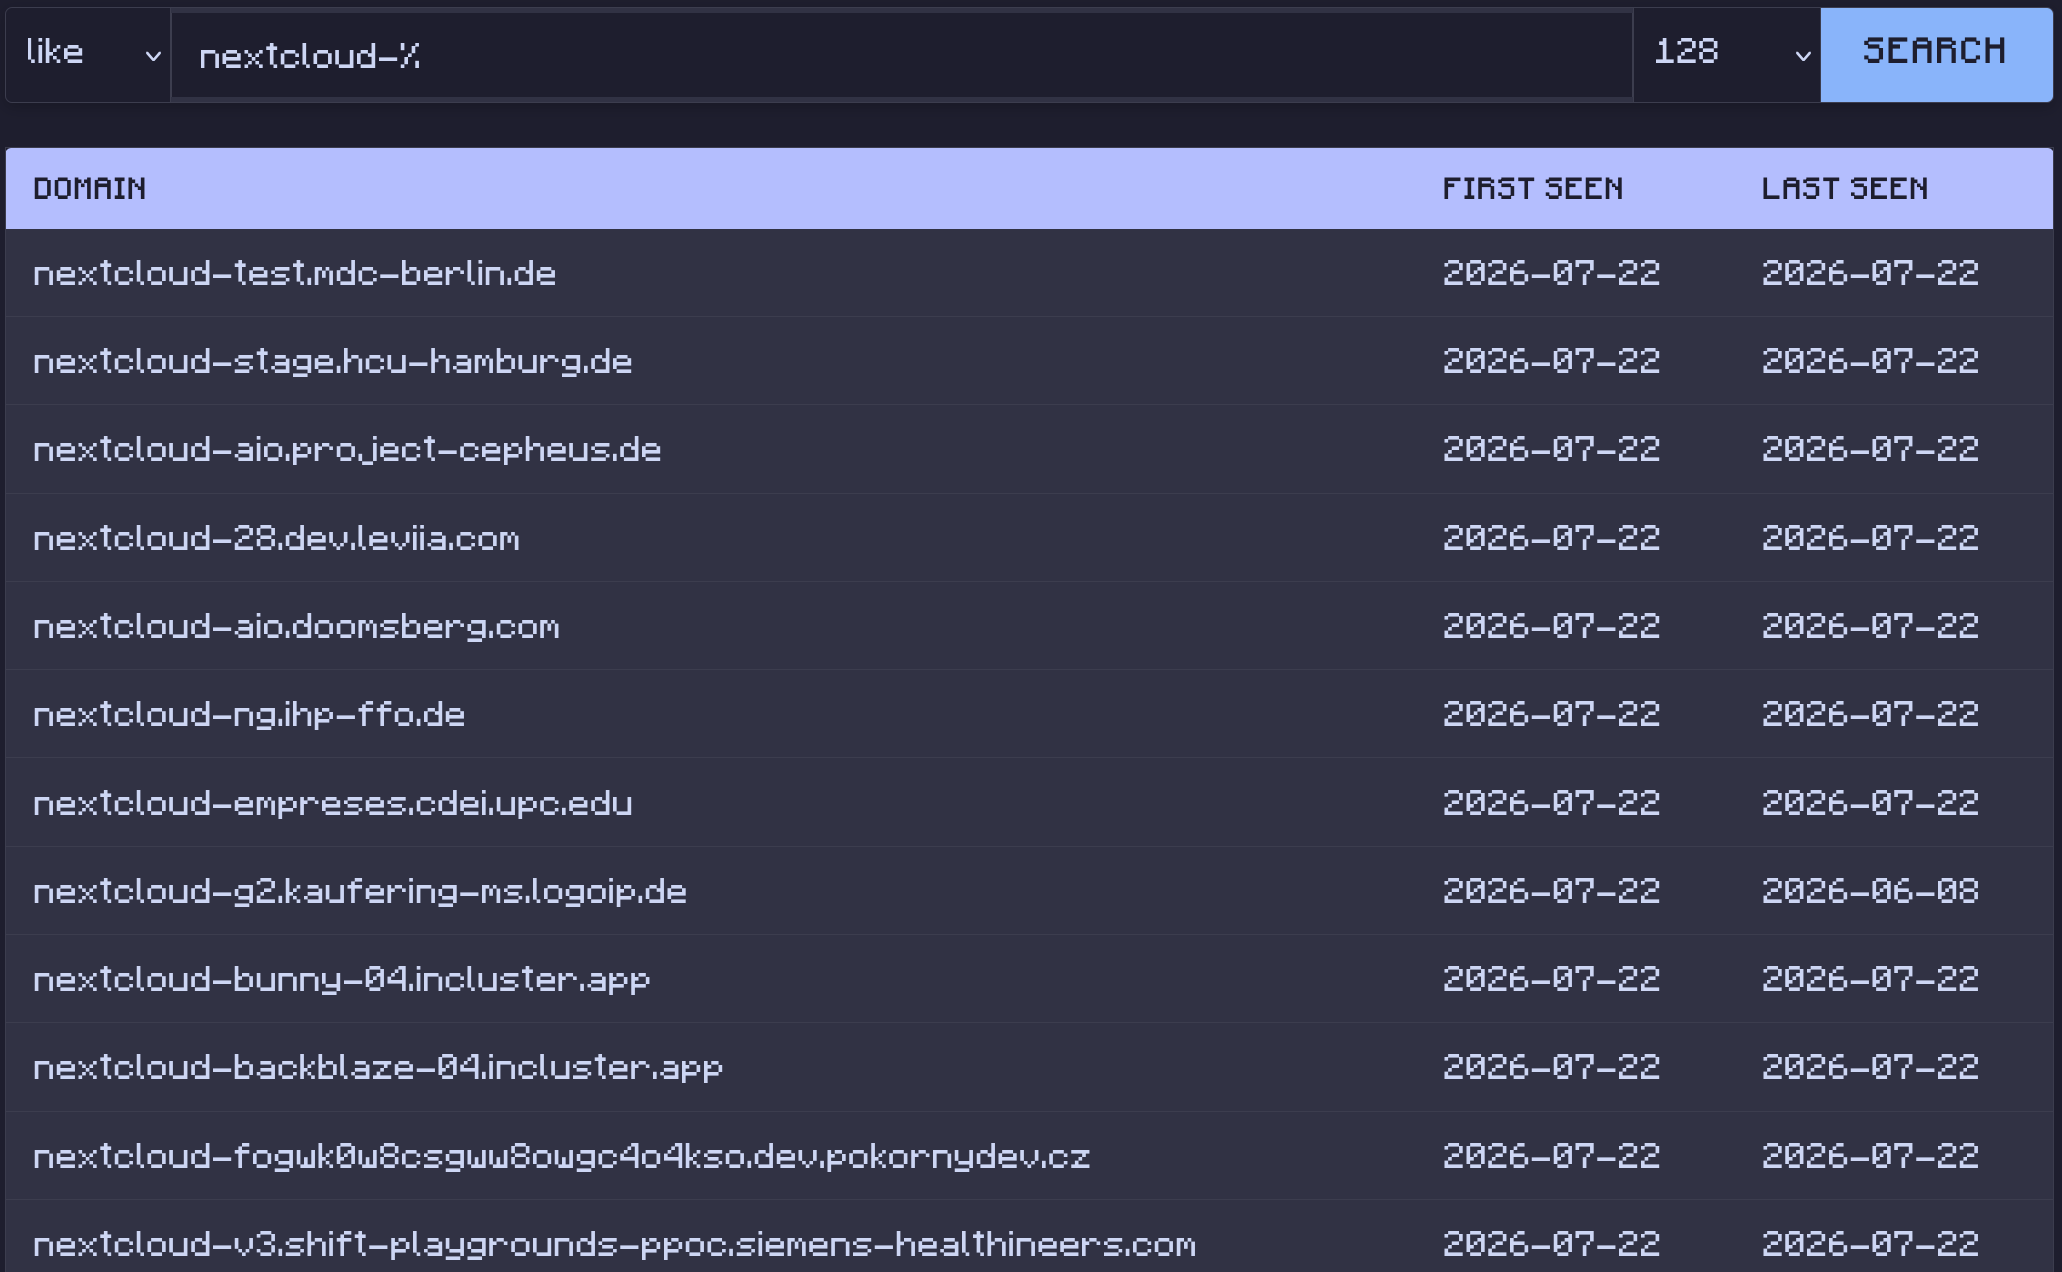
Task: Click first seen date for nextcloud-28.dev.leviia.com
Action: [1551, 538]
